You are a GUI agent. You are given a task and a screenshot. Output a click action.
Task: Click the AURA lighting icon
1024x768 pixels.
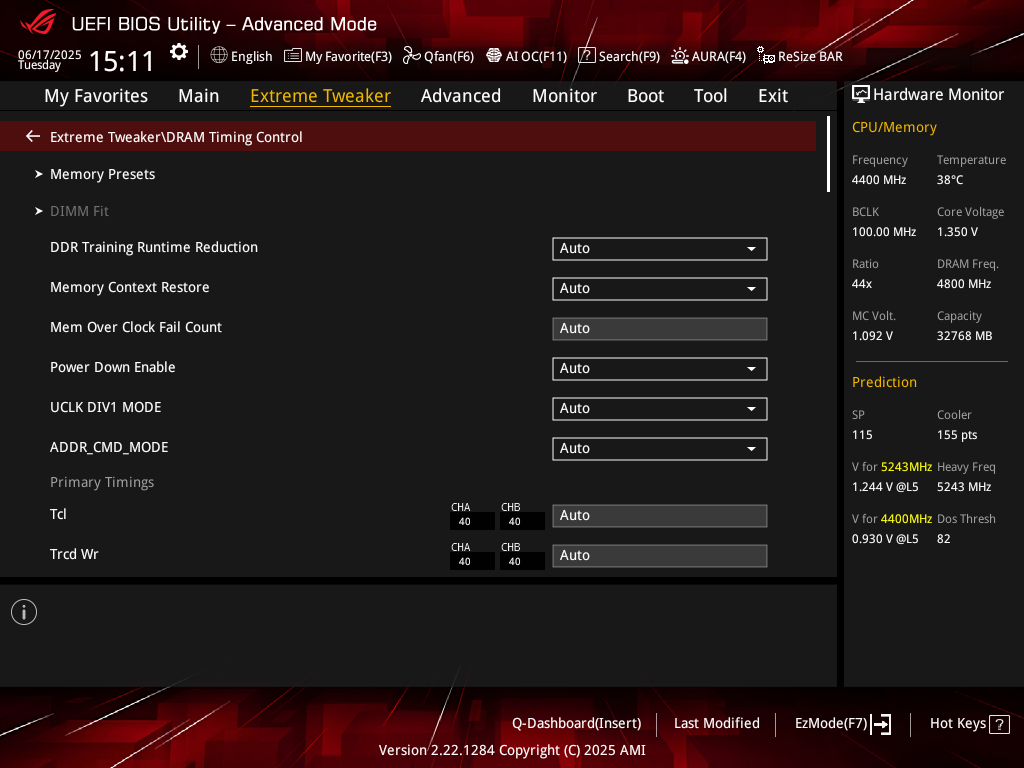(x=680, y=56)
